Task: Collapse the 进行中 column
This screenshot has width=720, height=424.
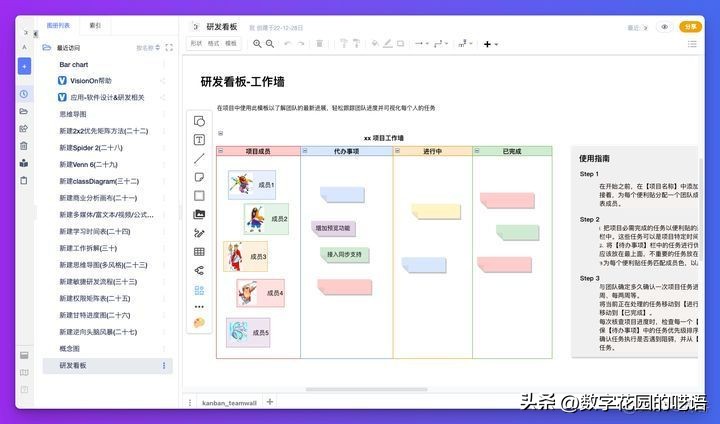Action: point(397,151)
